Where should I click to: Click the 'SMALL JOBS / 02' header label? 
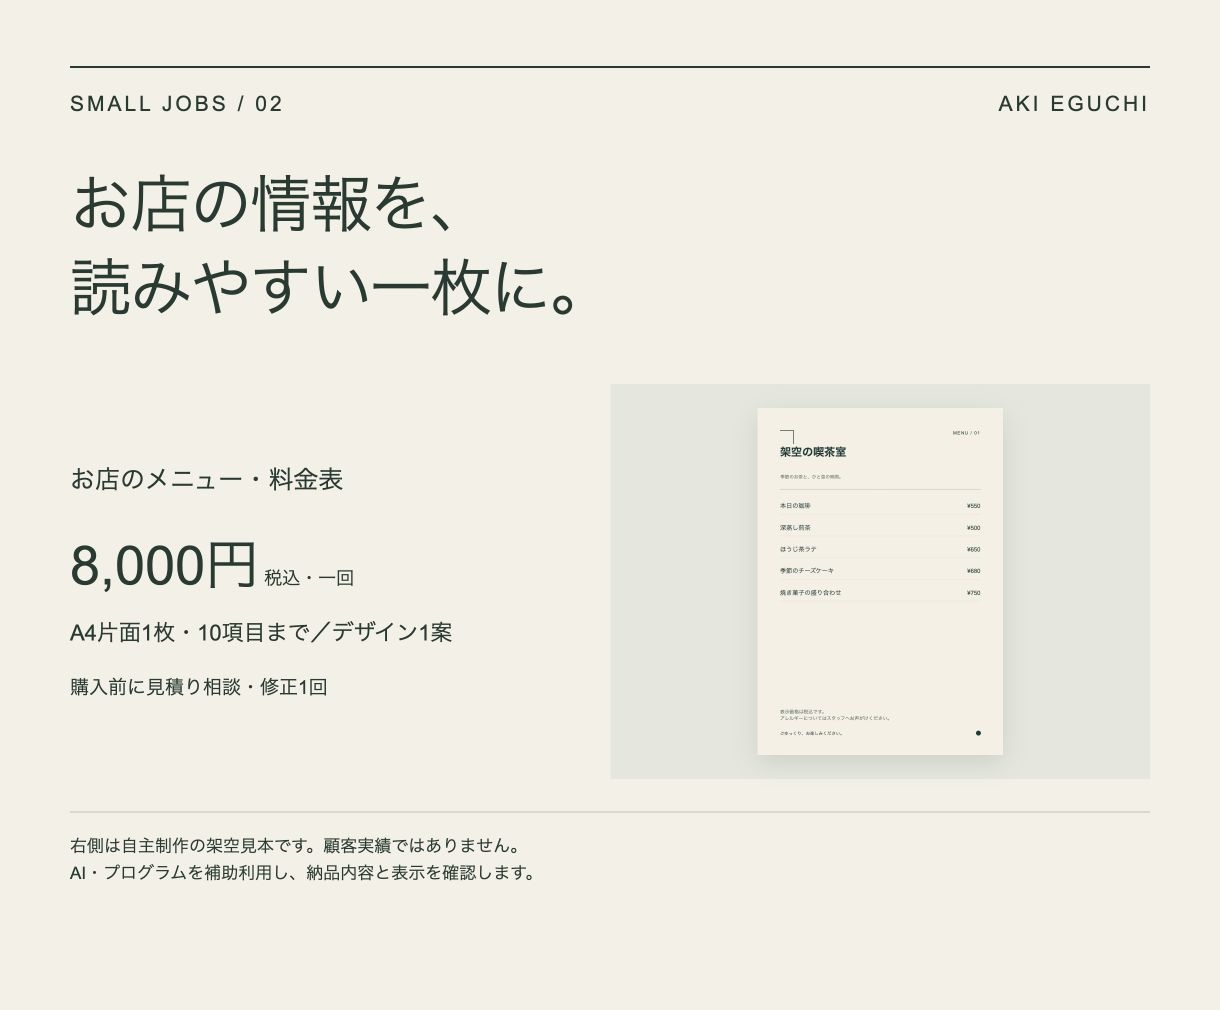coord(176,104)
